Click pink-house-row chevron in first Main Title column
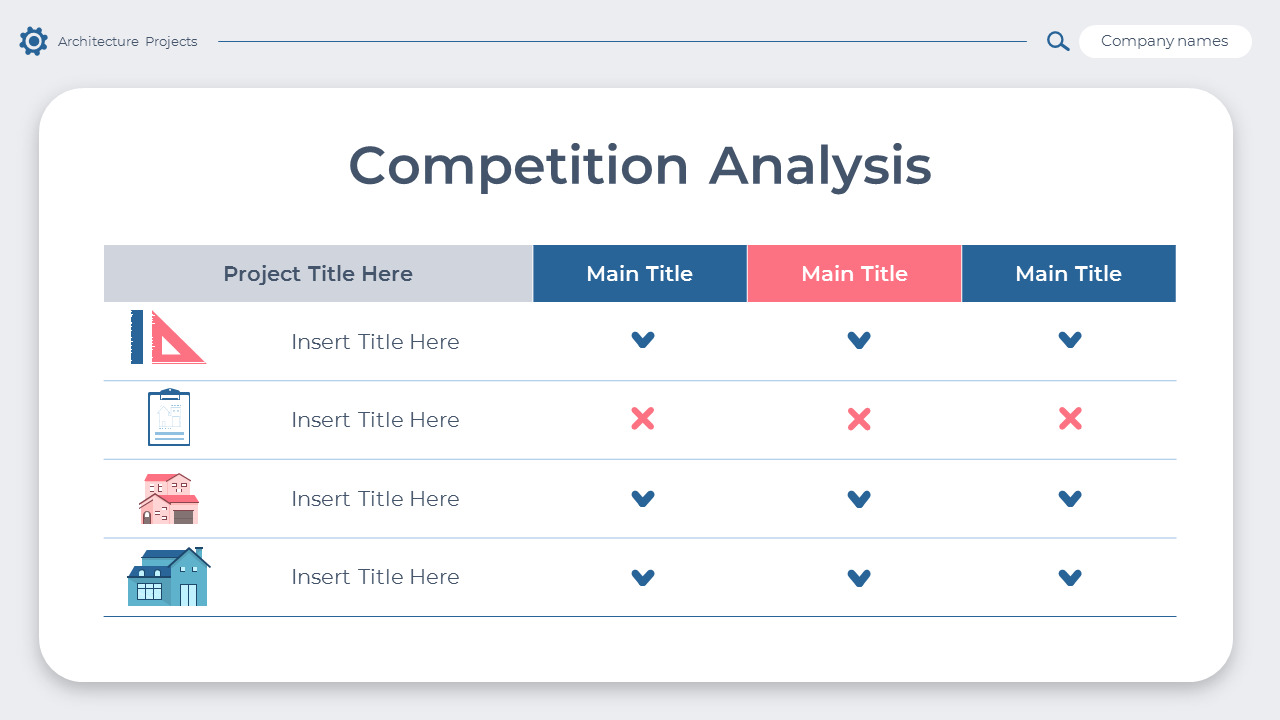The image size is (1280, 720). coord(643,498)
